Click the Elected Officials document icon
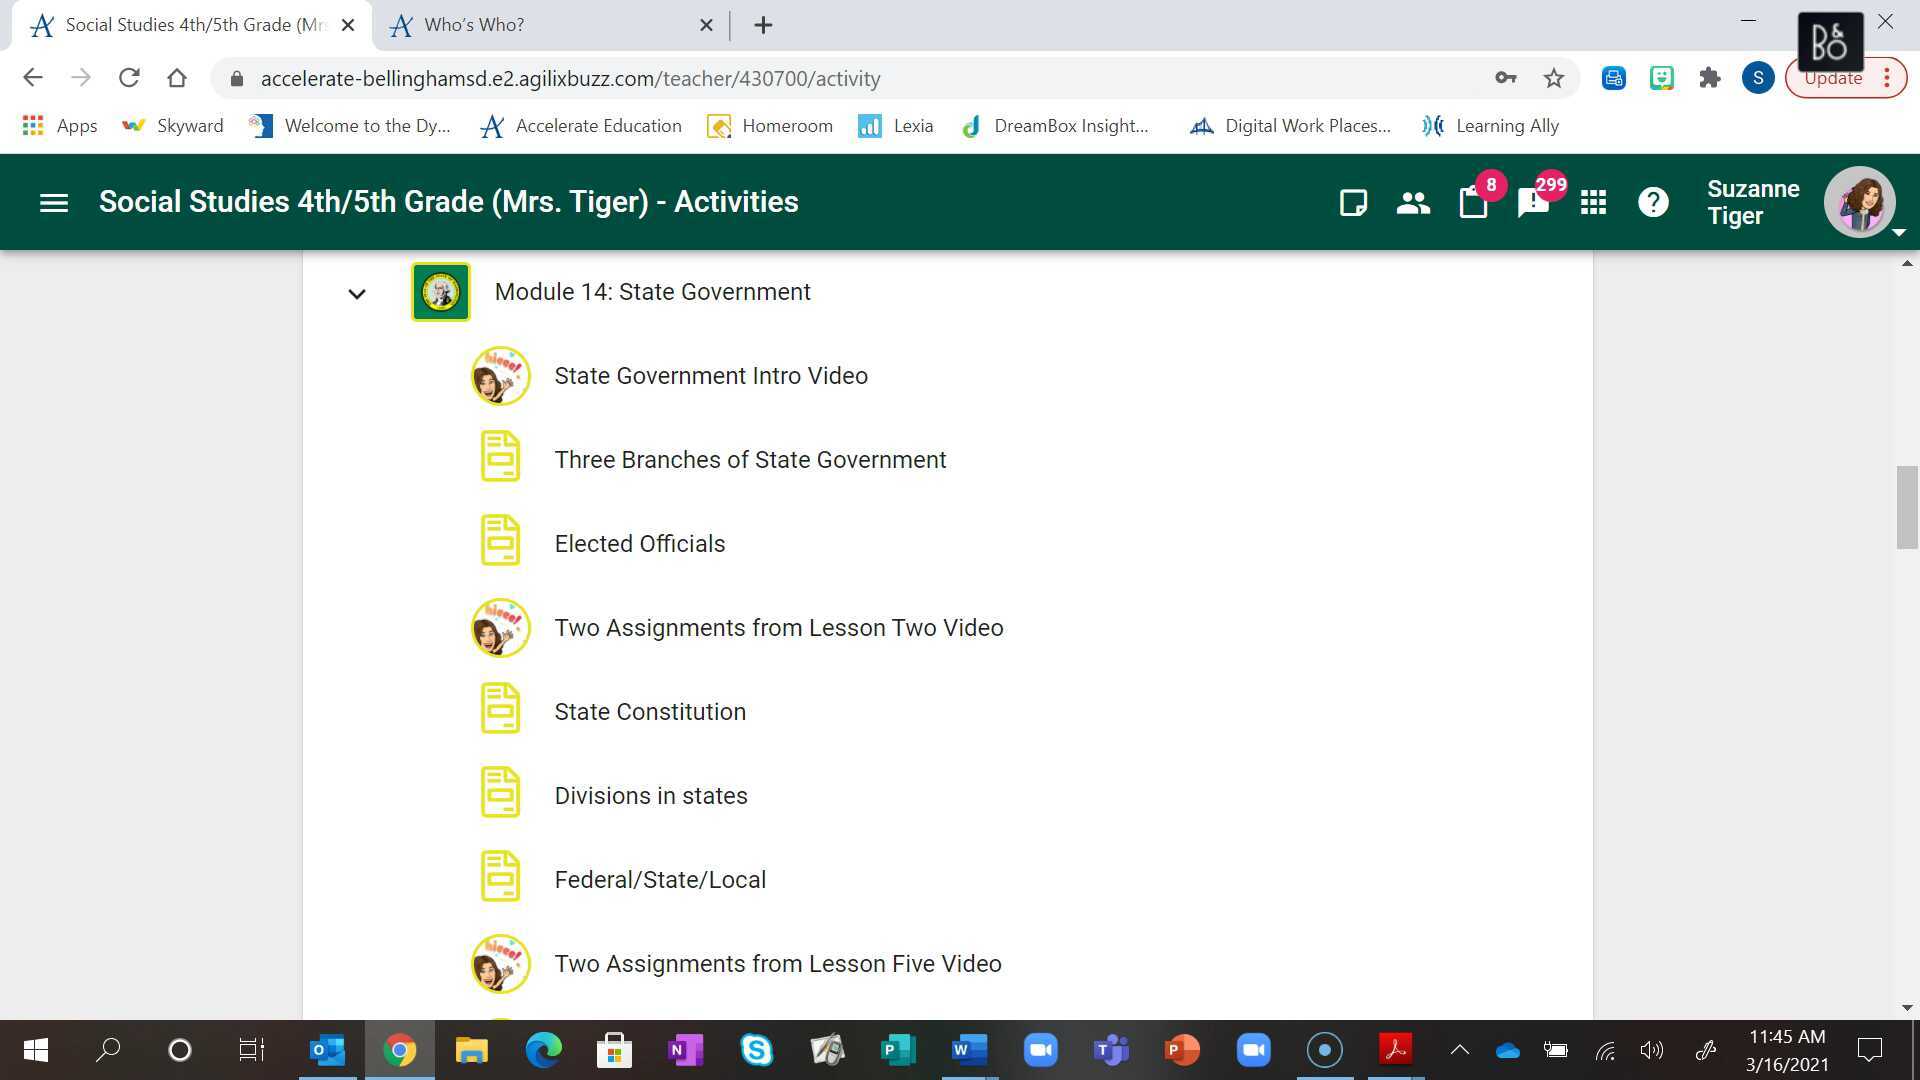Viewport: 1920px width, 1080px height. [500, 541]
